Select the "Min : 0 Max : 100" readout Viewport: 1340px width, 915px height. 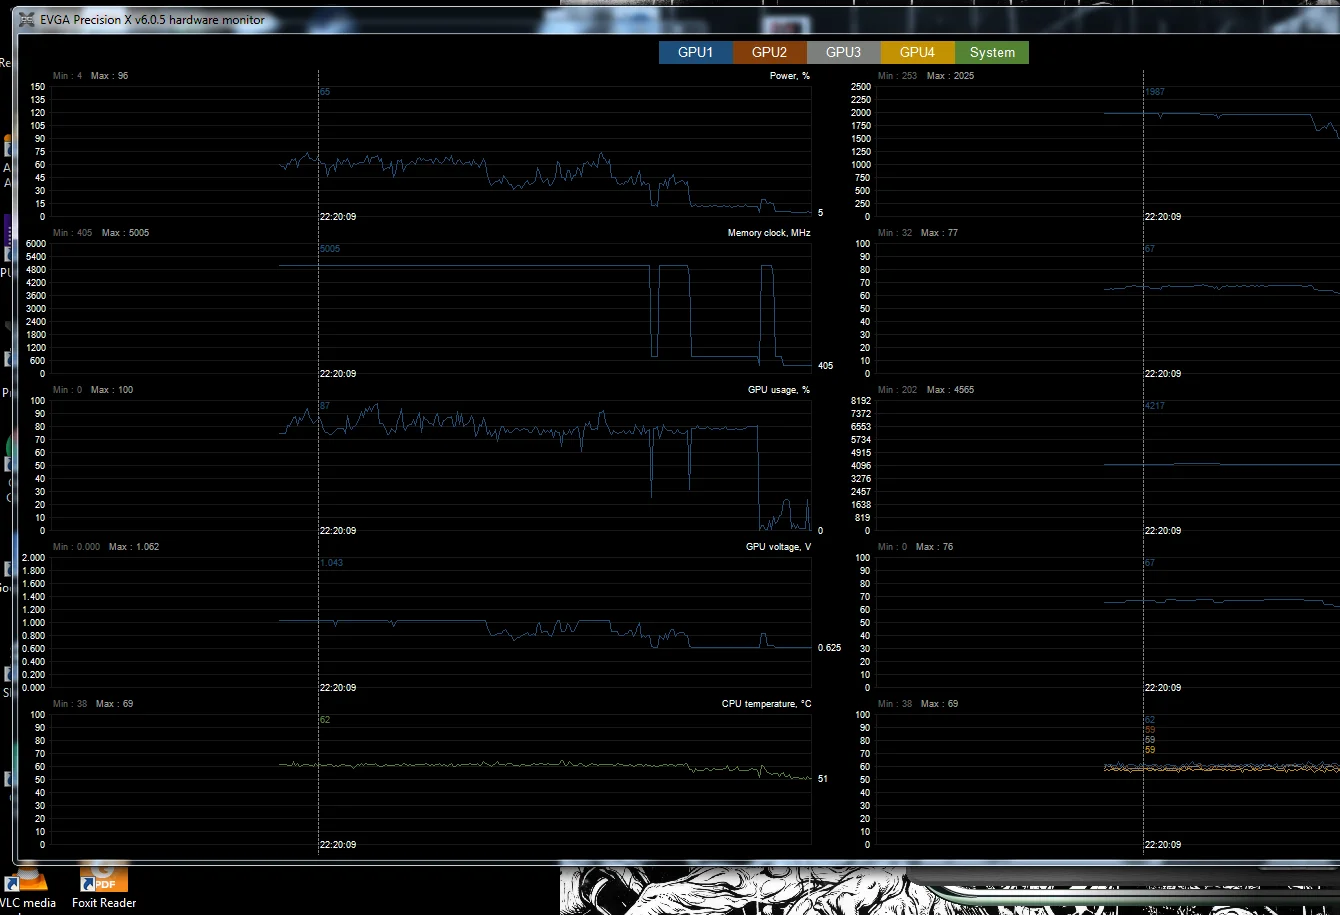[x=93, y=390]
